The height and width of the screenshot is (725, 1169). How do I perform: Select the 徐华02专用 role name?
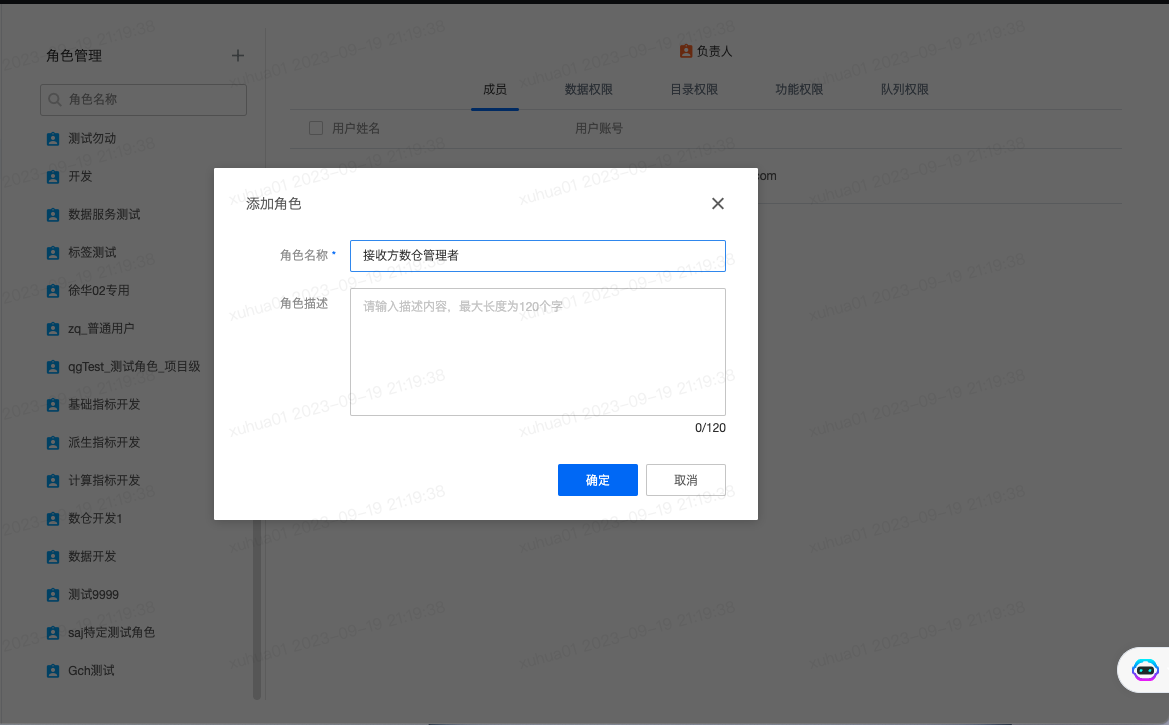click(99, 291)
